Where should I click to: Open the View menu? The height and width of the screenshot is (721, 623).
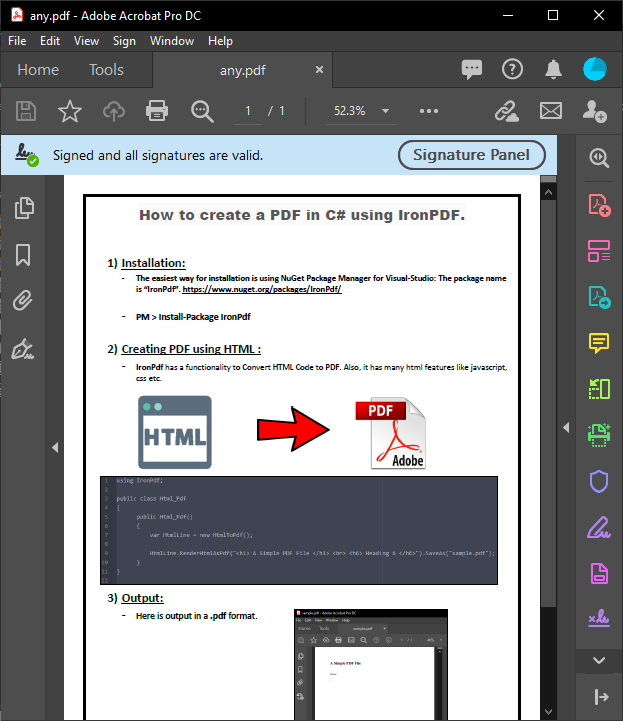[x=86, y=41]
